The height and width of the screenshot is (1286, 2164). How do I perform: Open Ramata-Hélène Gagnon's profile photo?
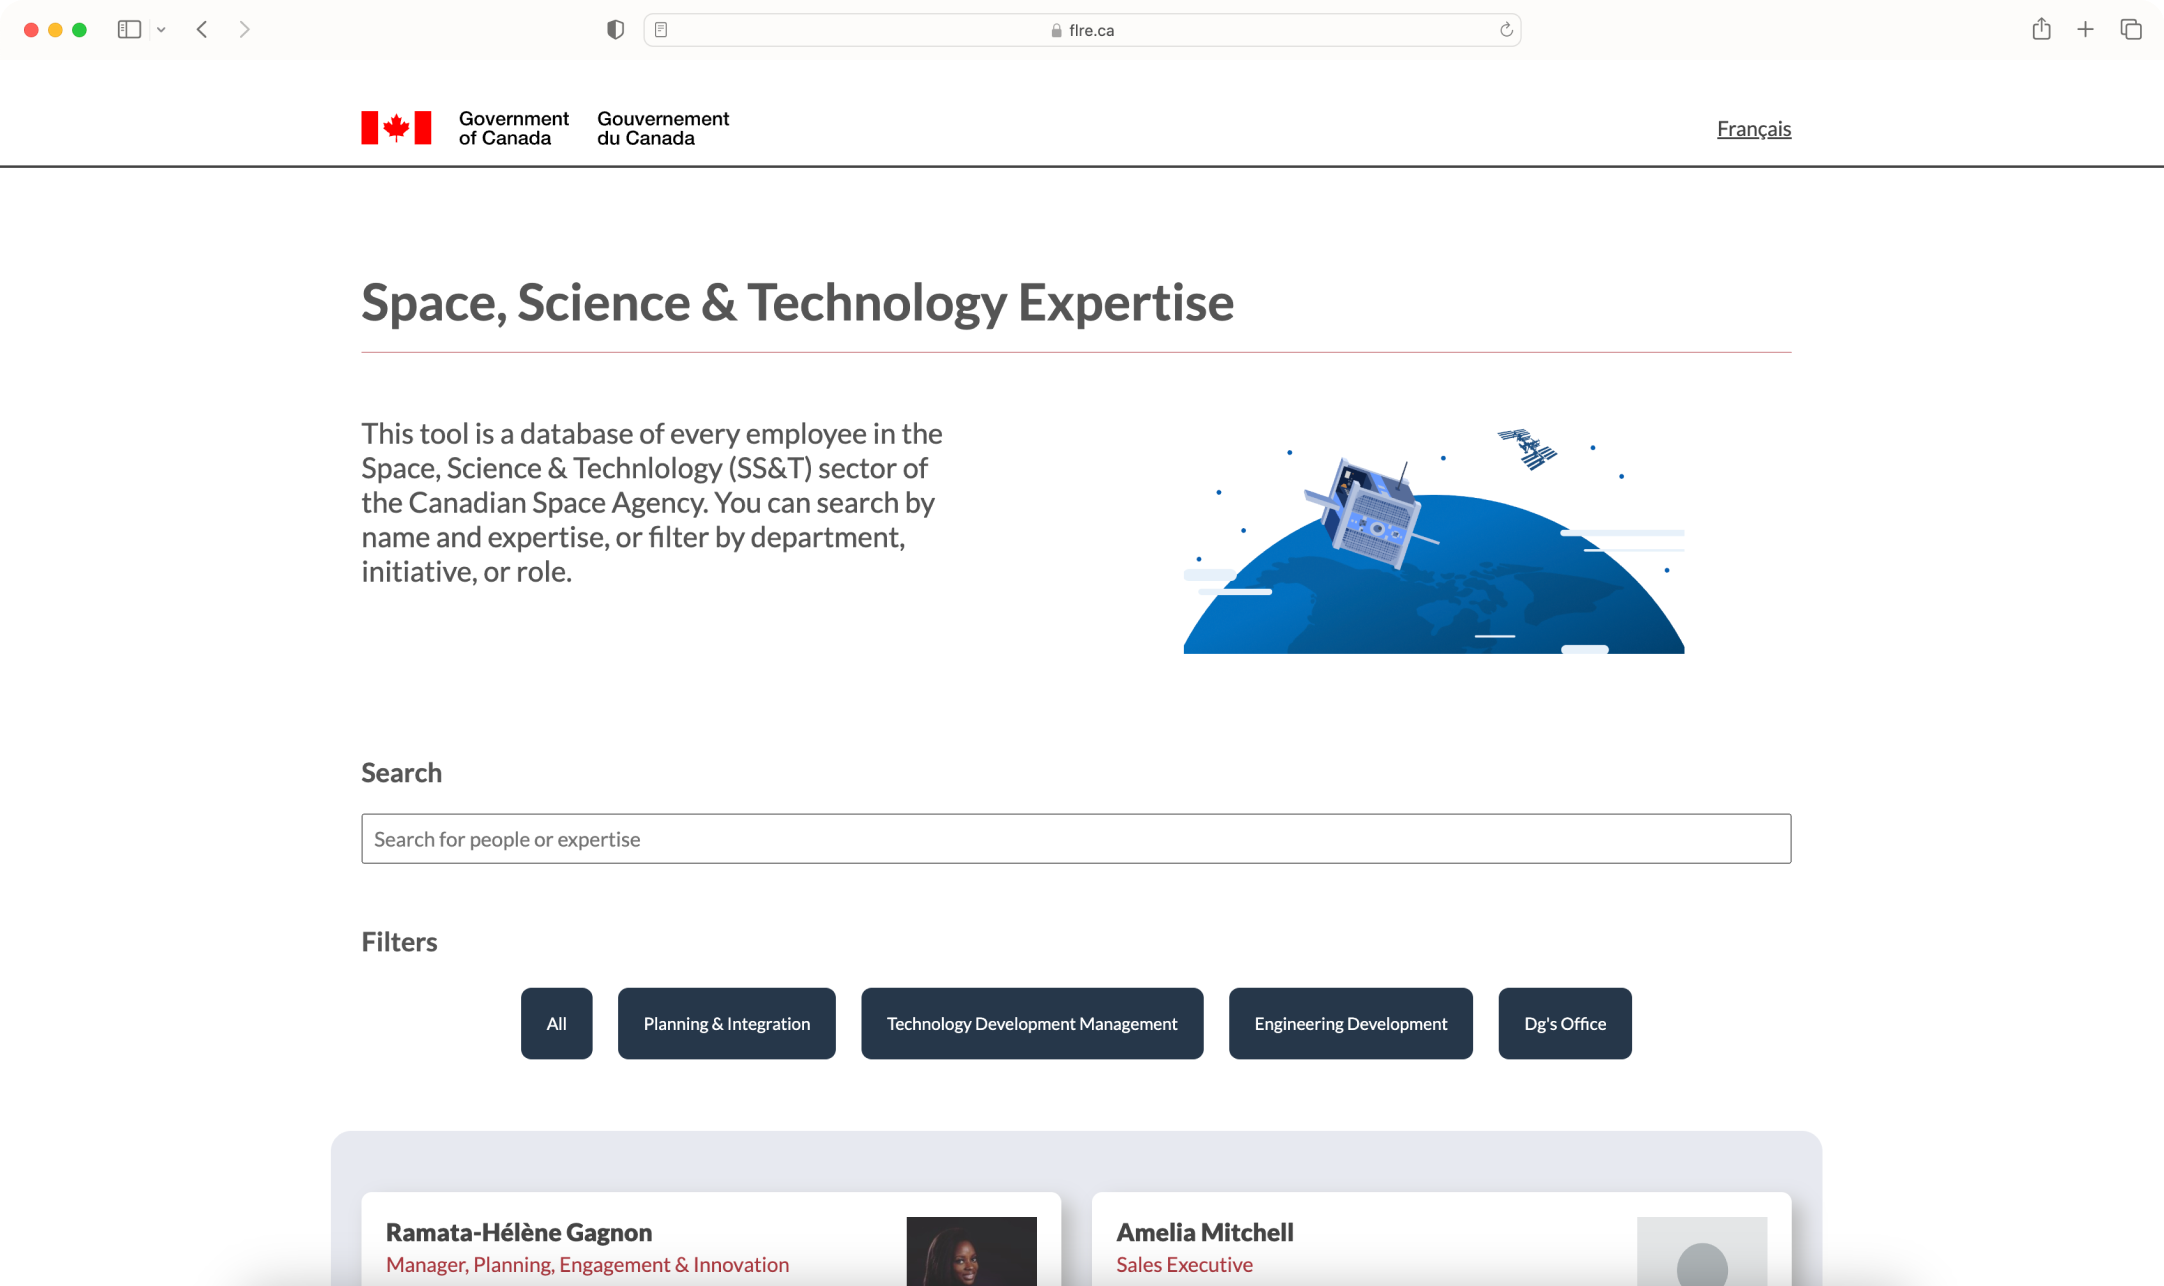[x=970, y=1250]
